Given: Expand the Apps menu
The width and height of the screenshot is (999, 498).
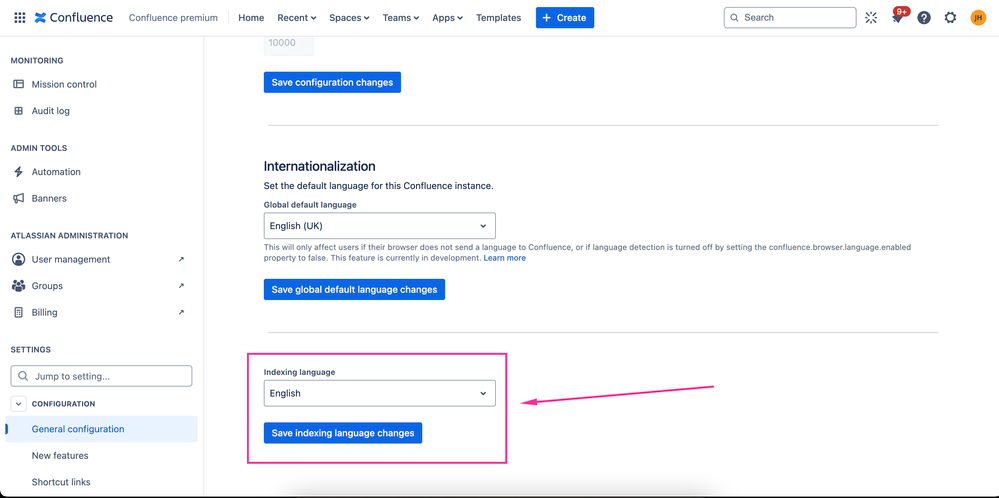Looking at the screenshot, I should click(x=447, y=18).
